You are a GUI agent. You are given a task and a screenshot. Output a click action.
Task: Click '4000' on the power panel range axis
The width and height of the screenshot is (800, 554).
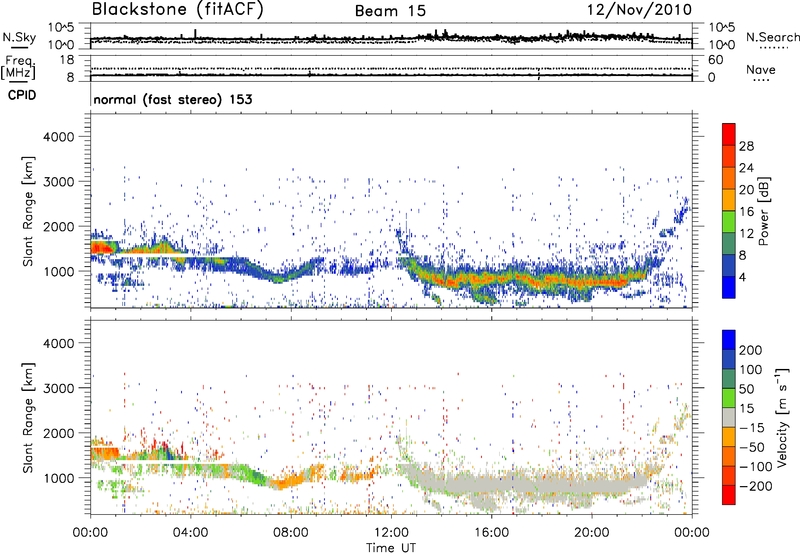58,137
